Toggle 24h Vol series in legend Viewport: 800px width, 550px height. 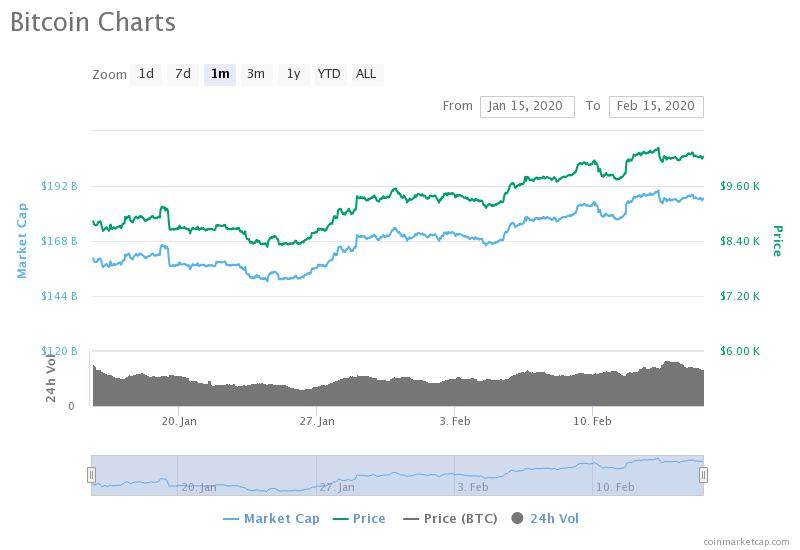[x=545, y=519]
